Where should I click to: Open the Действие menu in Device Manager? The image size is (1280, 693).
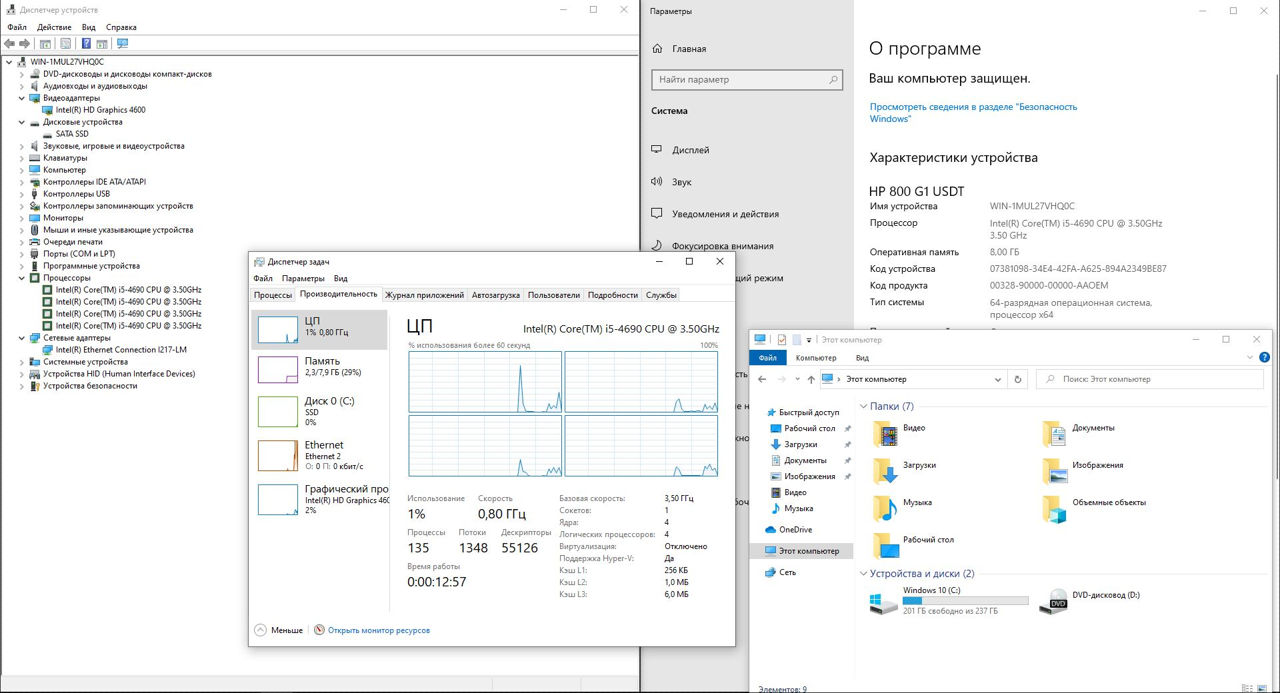[x=53, y=27]
